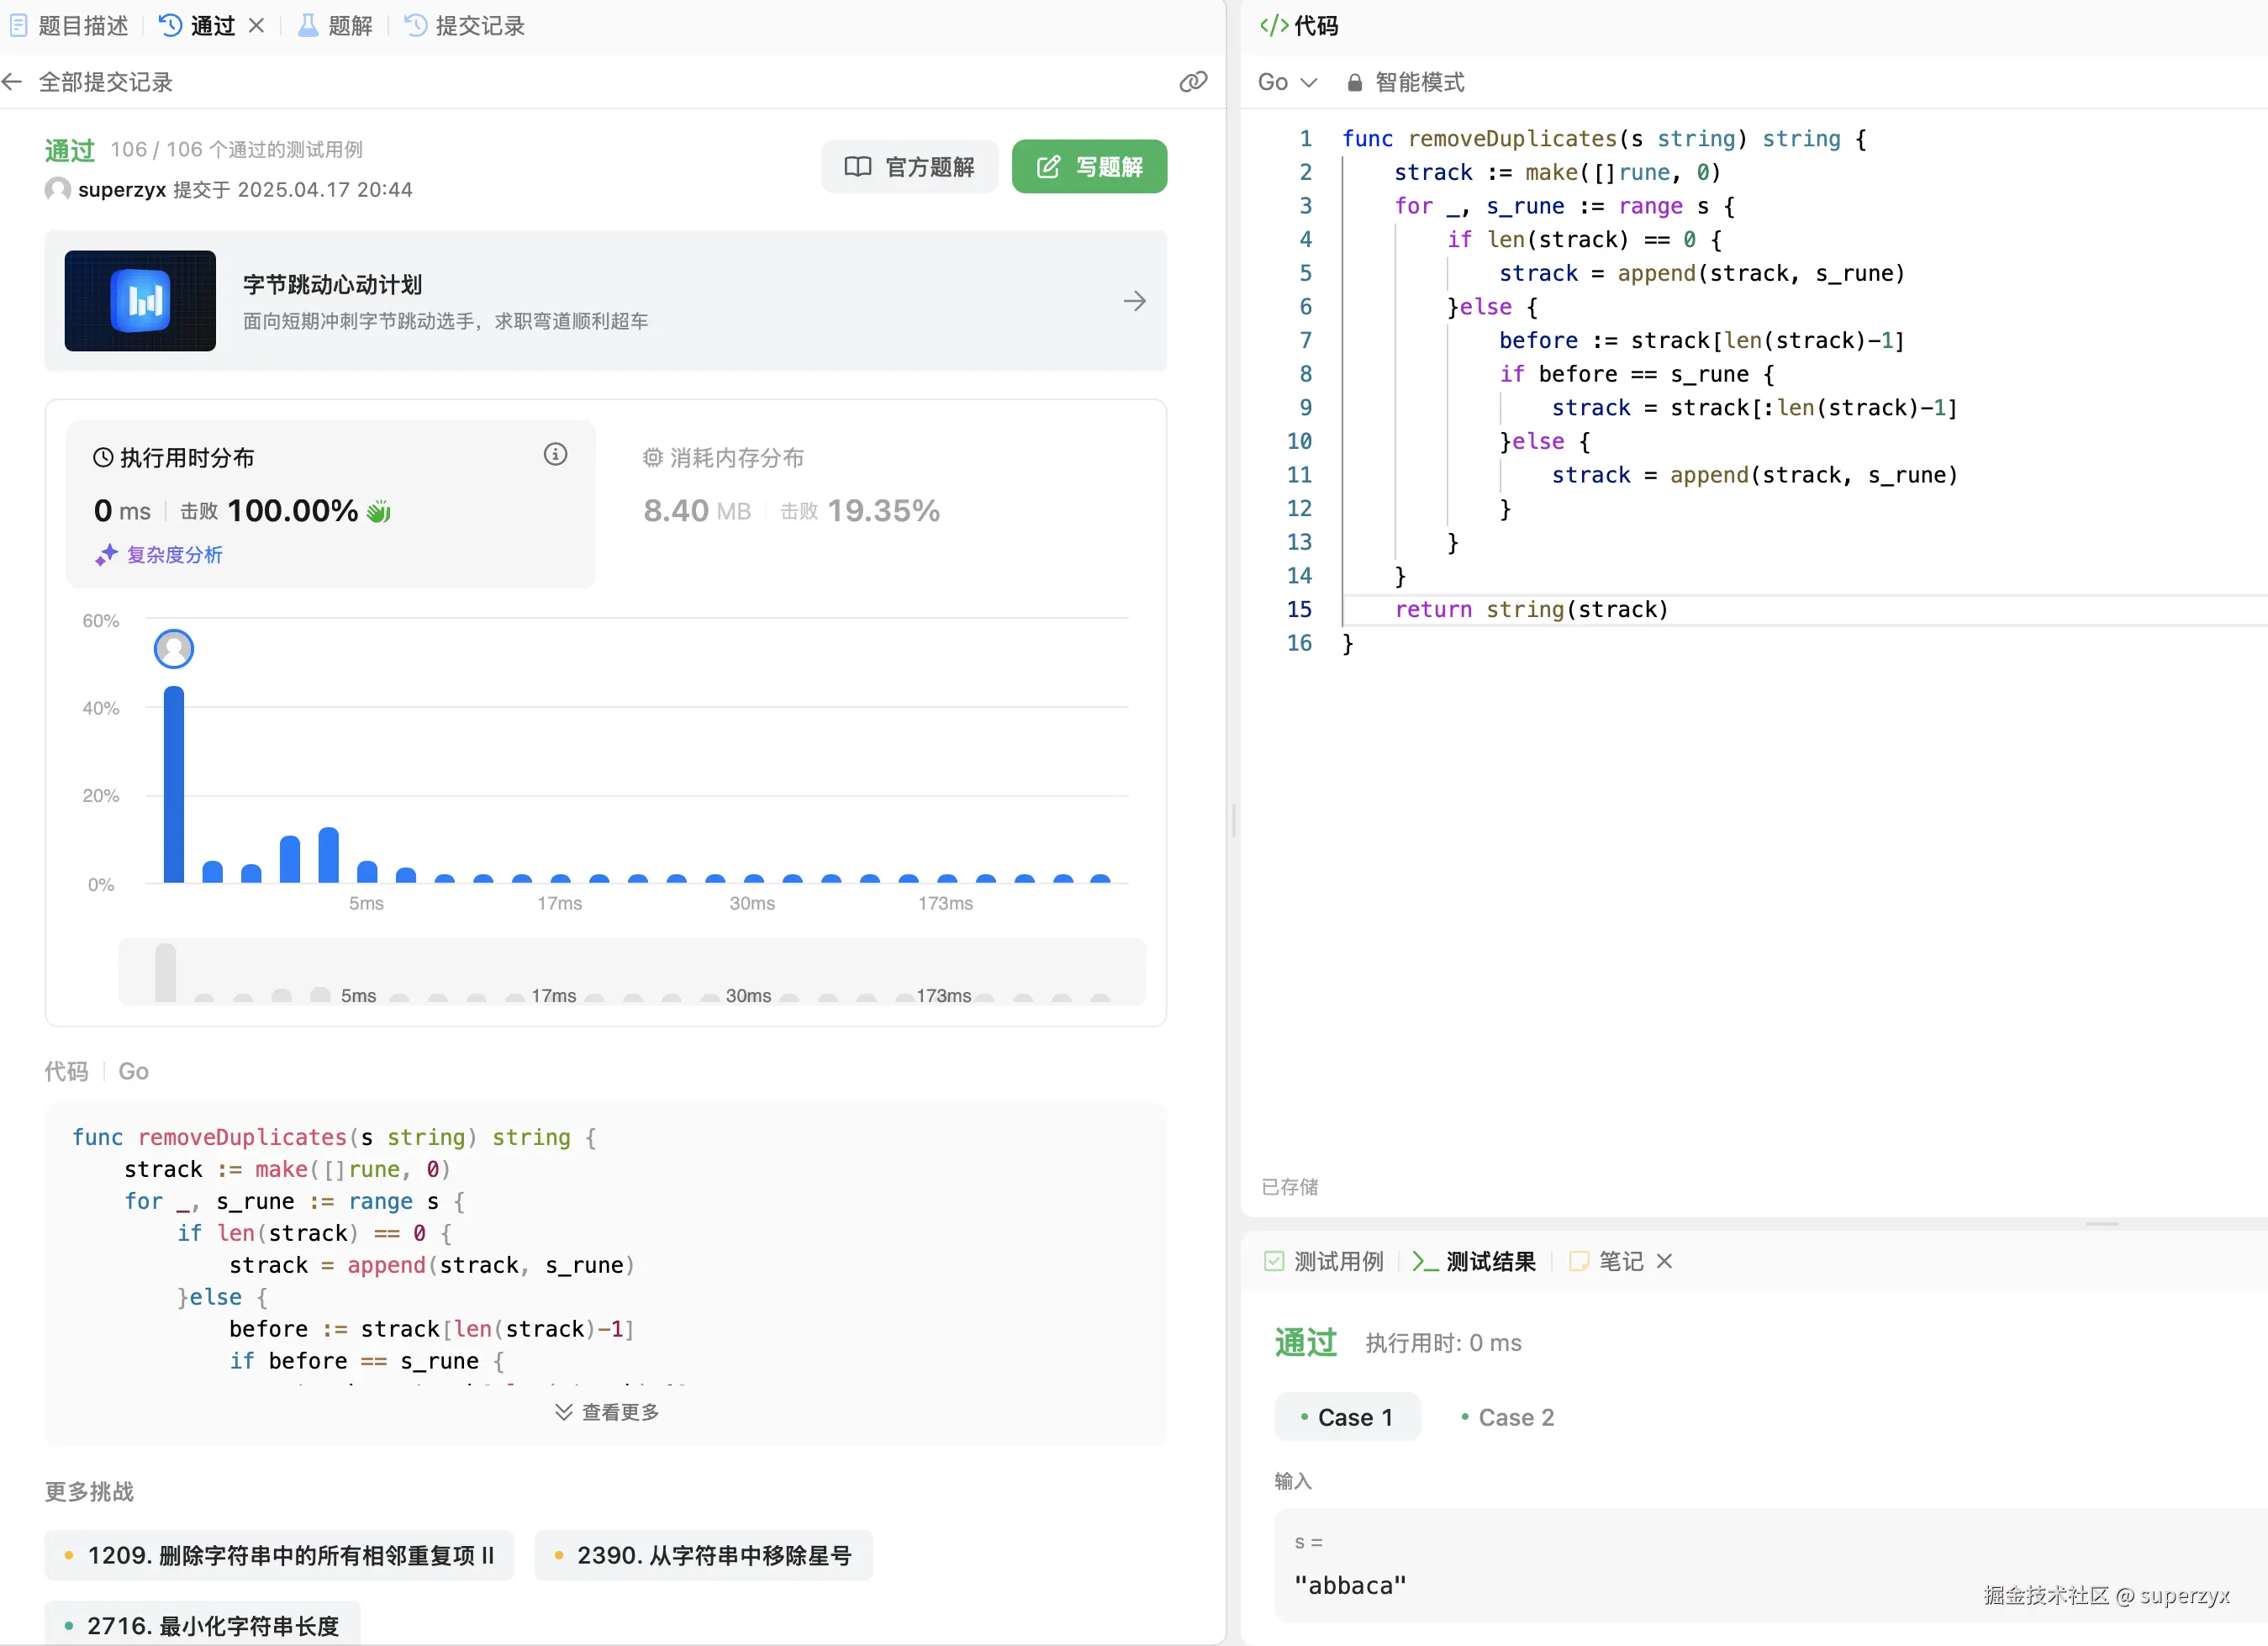Click the arrow on the 字节跳动心动计划 banner
Screen dimensions: 2268x1646
(x=1134, y=301)
